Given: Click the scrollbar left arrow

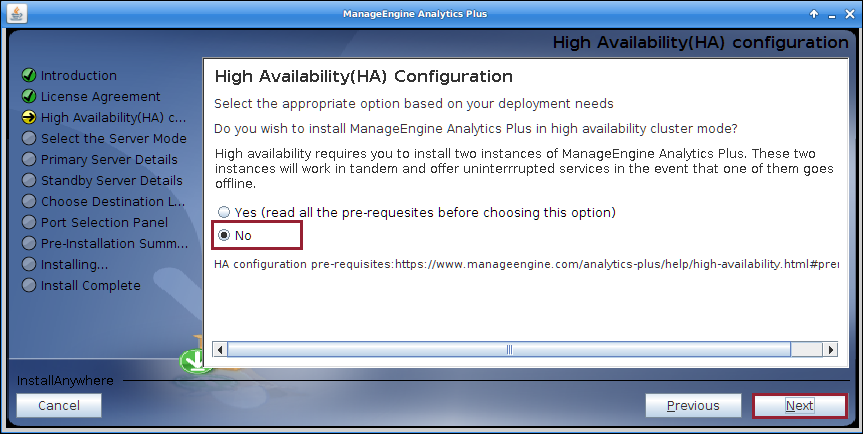Looking at the screenshot, I should pyautogui.click(x=220, y=349).
